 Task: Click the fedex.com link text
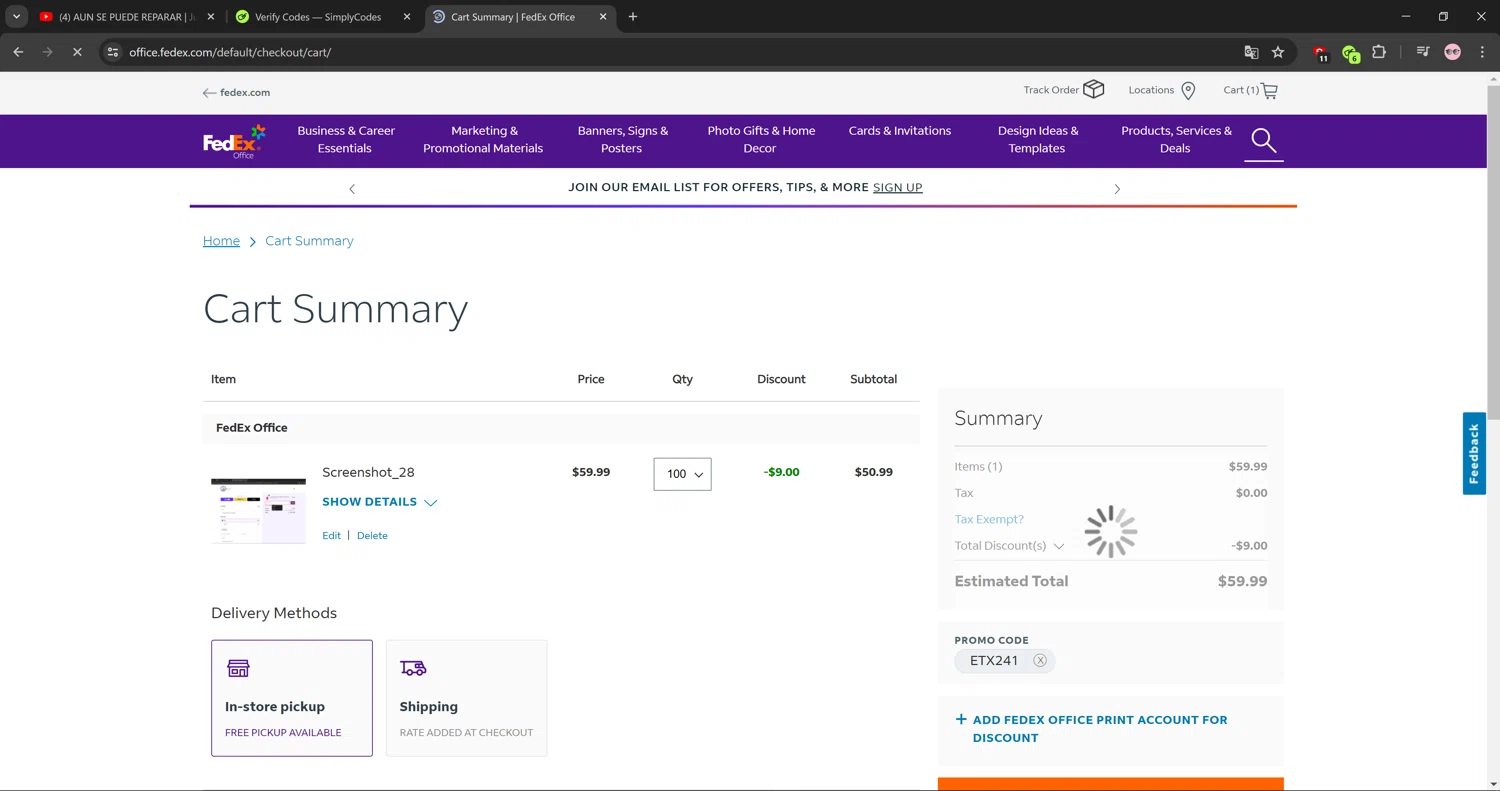(x=245, y=93)
